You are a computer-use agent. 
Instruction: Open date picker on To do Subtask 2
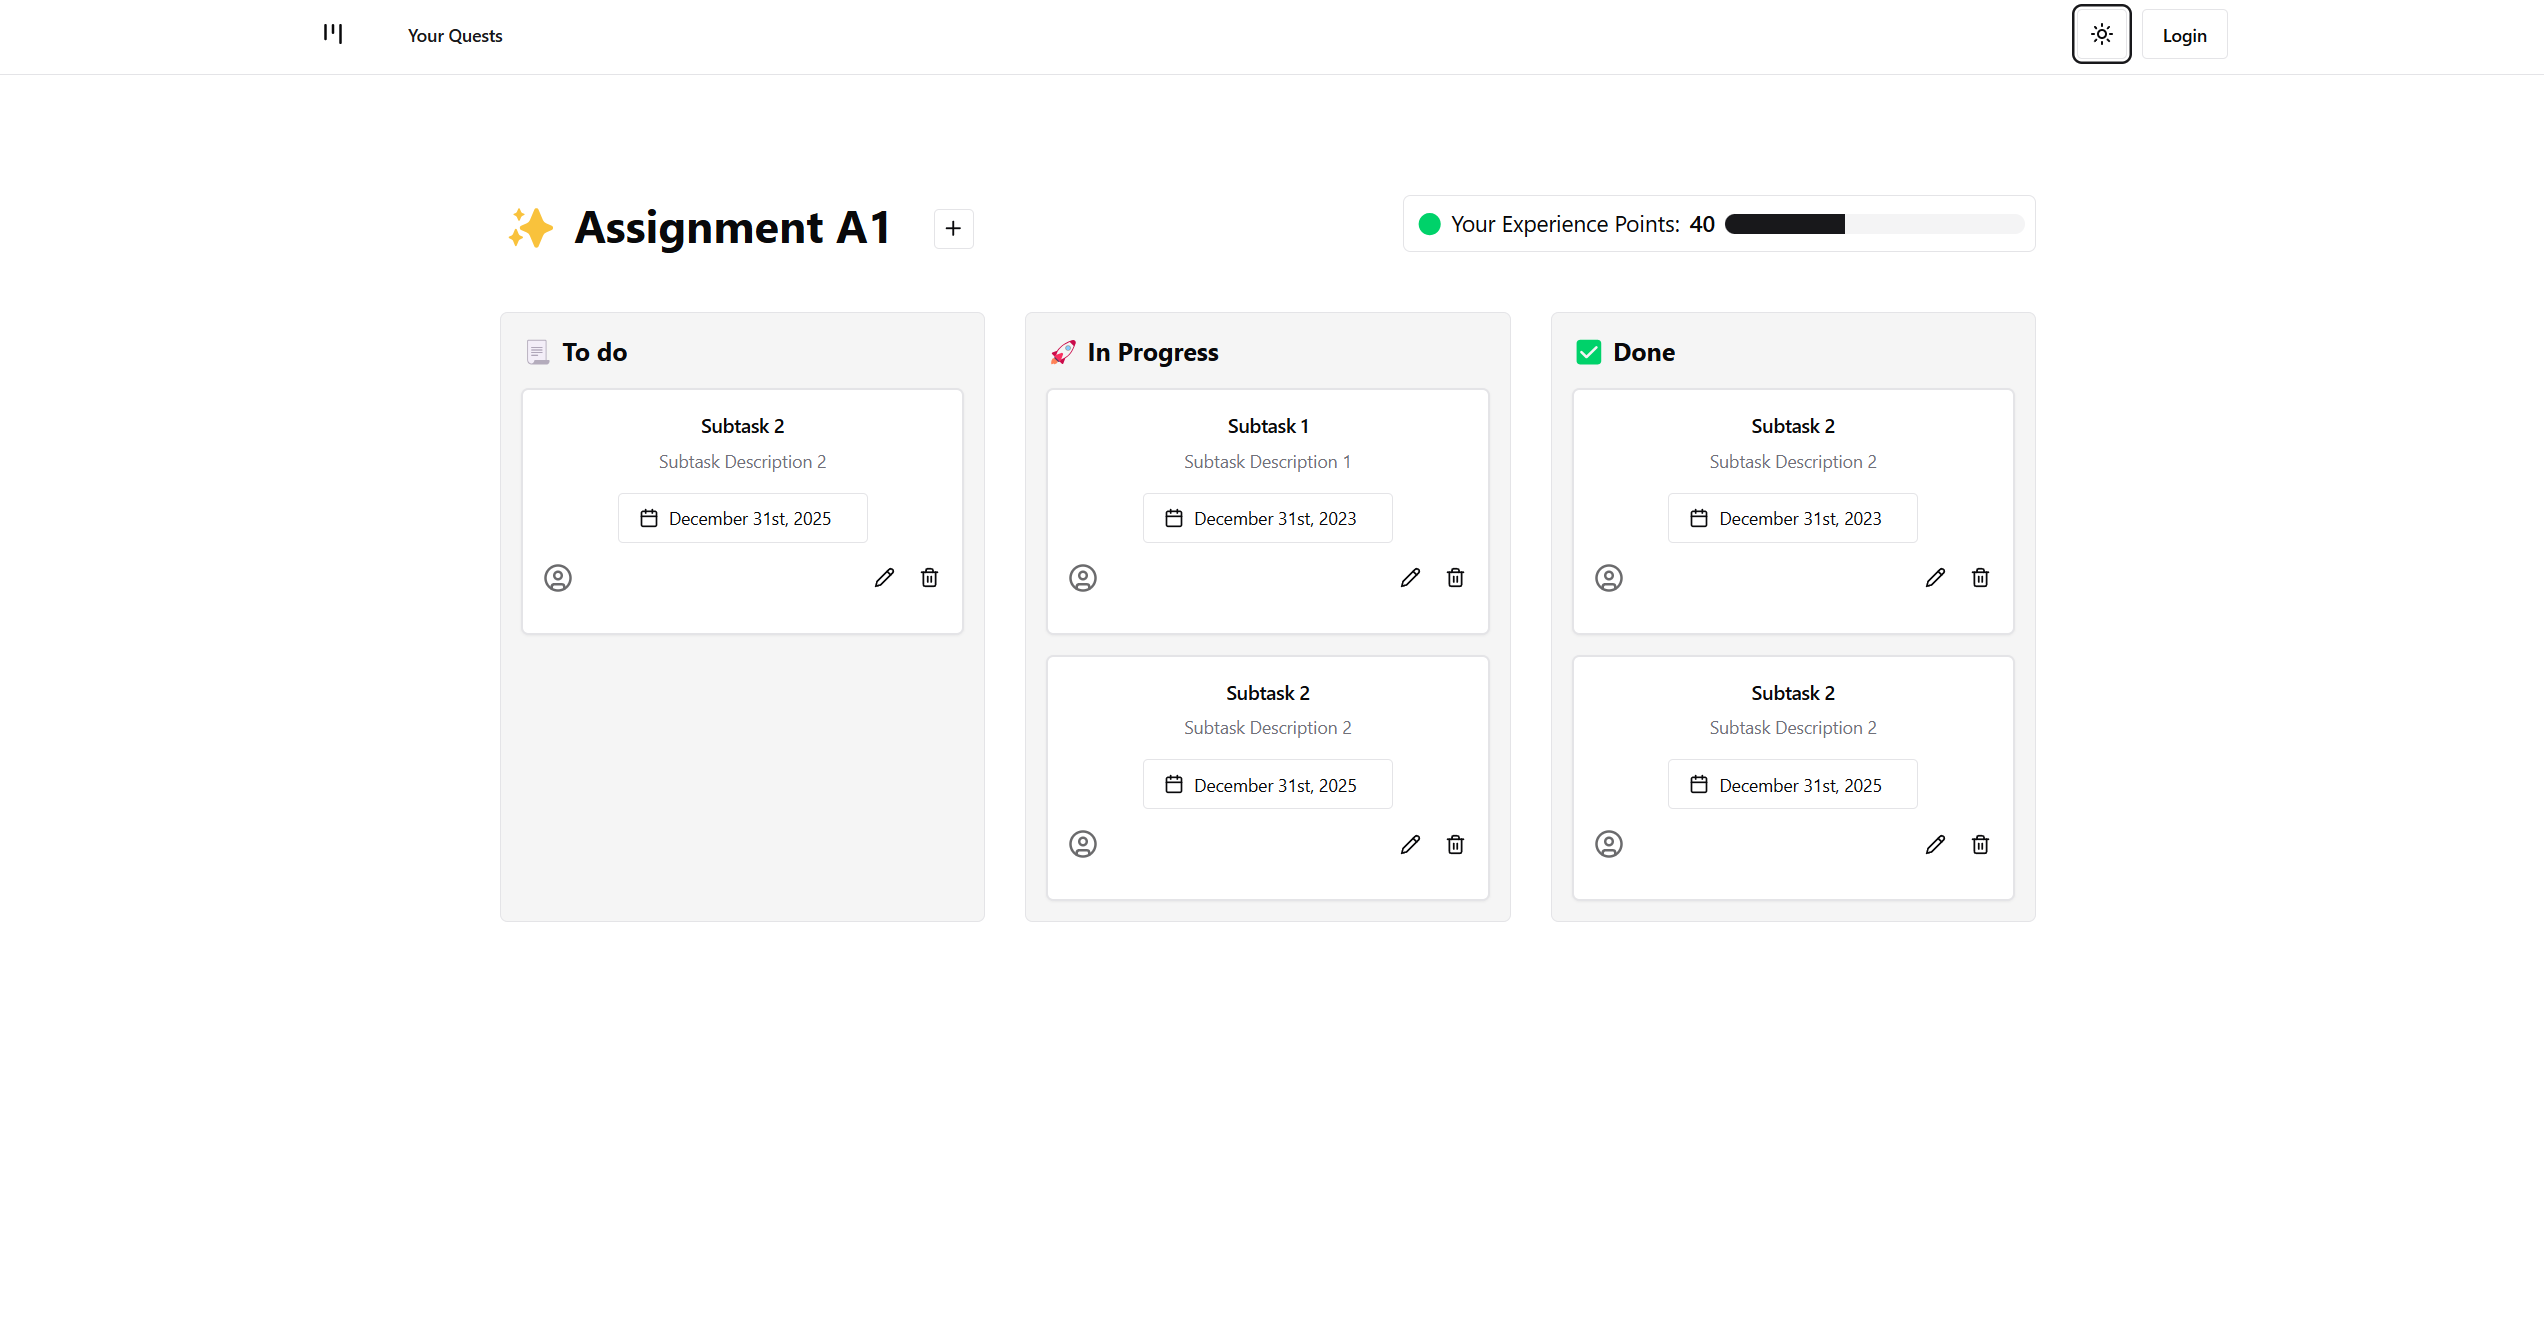742,518
